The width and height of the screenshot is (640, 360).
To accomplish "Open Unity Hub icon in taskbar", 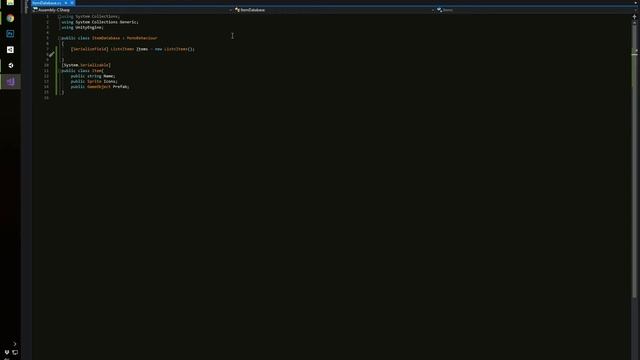I will point(10,50).
